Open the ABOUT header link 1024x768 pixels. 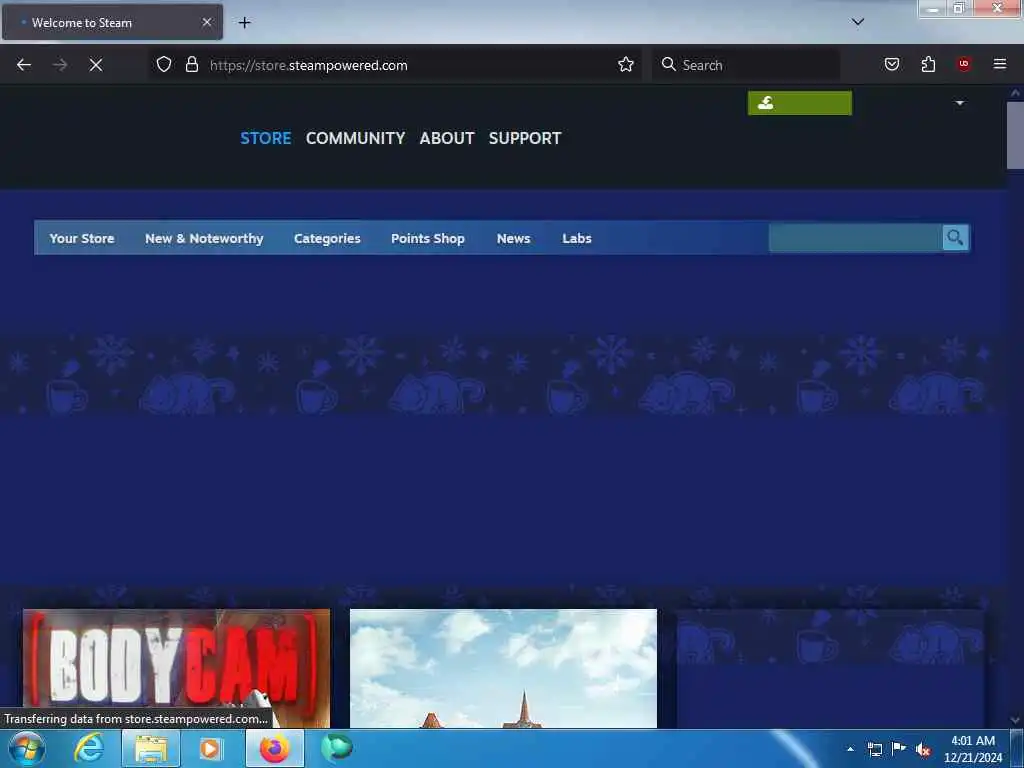(x=447, y=138)
